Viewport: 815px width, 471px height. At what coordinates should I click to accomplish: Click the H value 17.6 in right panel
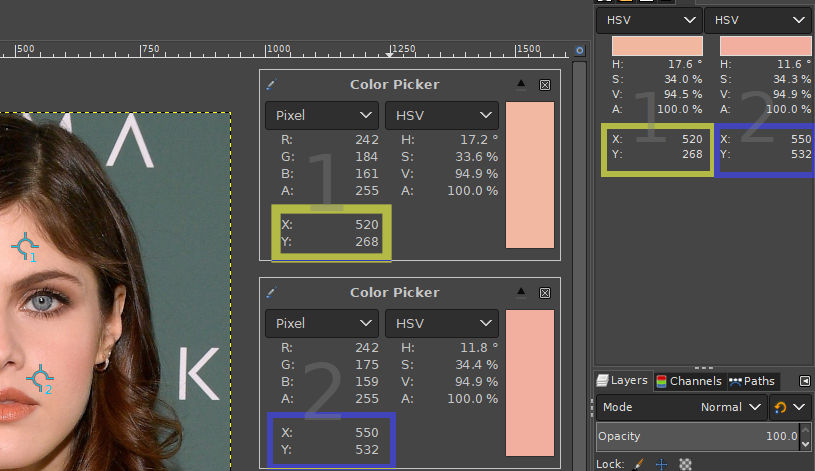tap(685, 64)
